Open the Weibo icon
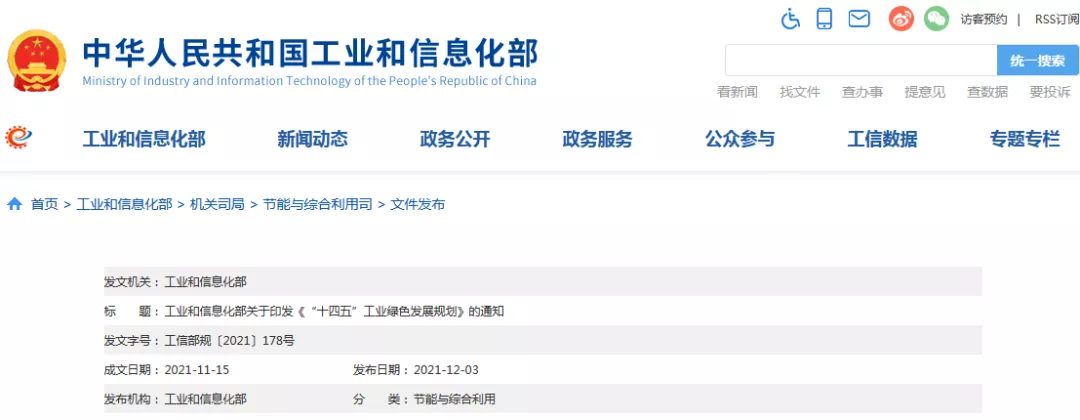 pyautogui.click(x=901, y=19)
